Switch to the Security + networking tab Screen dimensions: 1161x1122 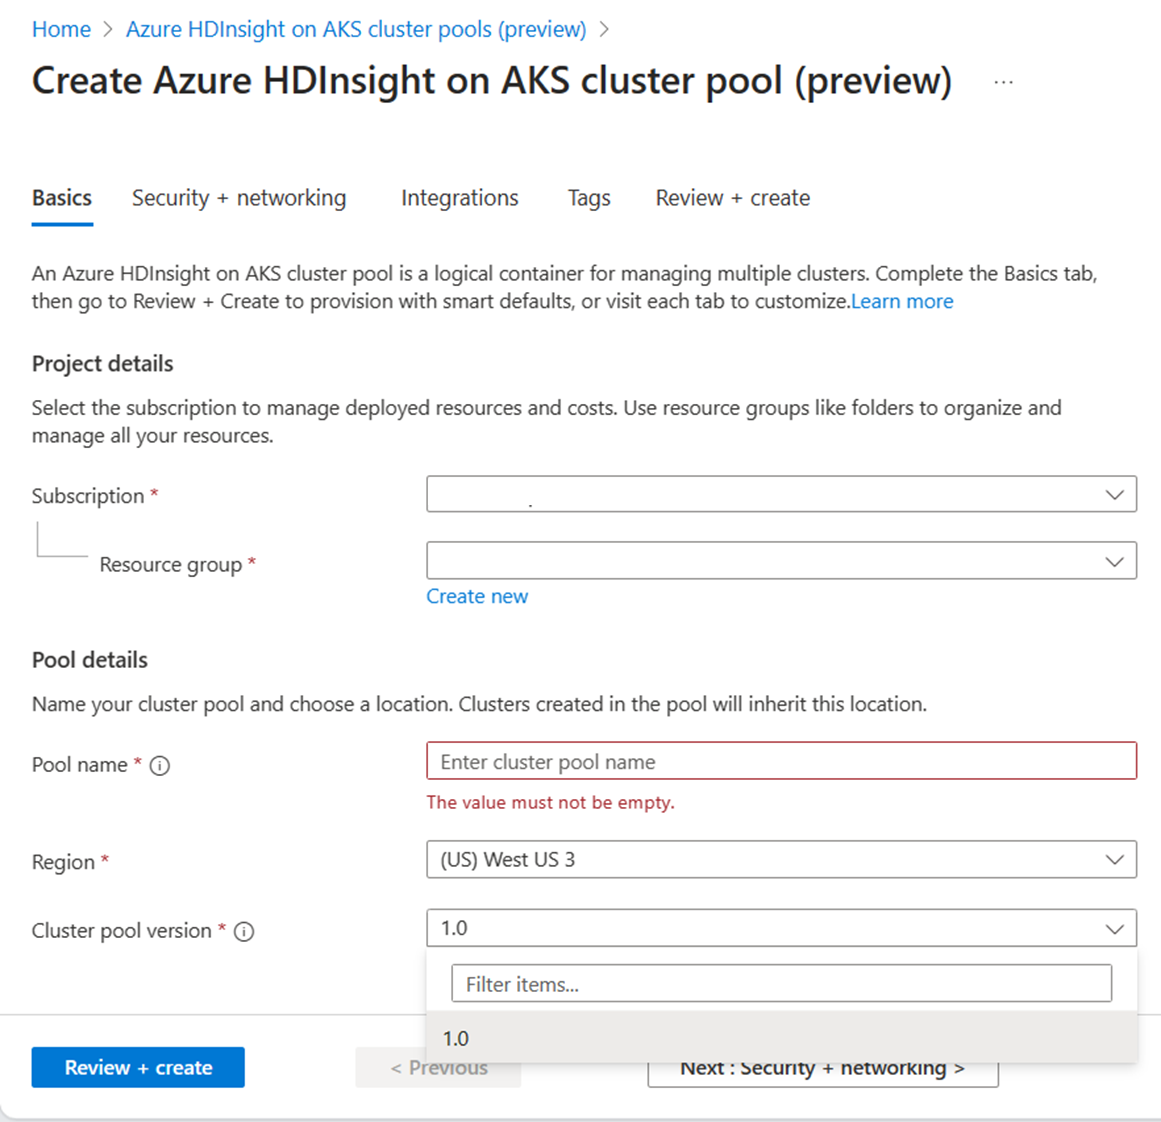239,198
